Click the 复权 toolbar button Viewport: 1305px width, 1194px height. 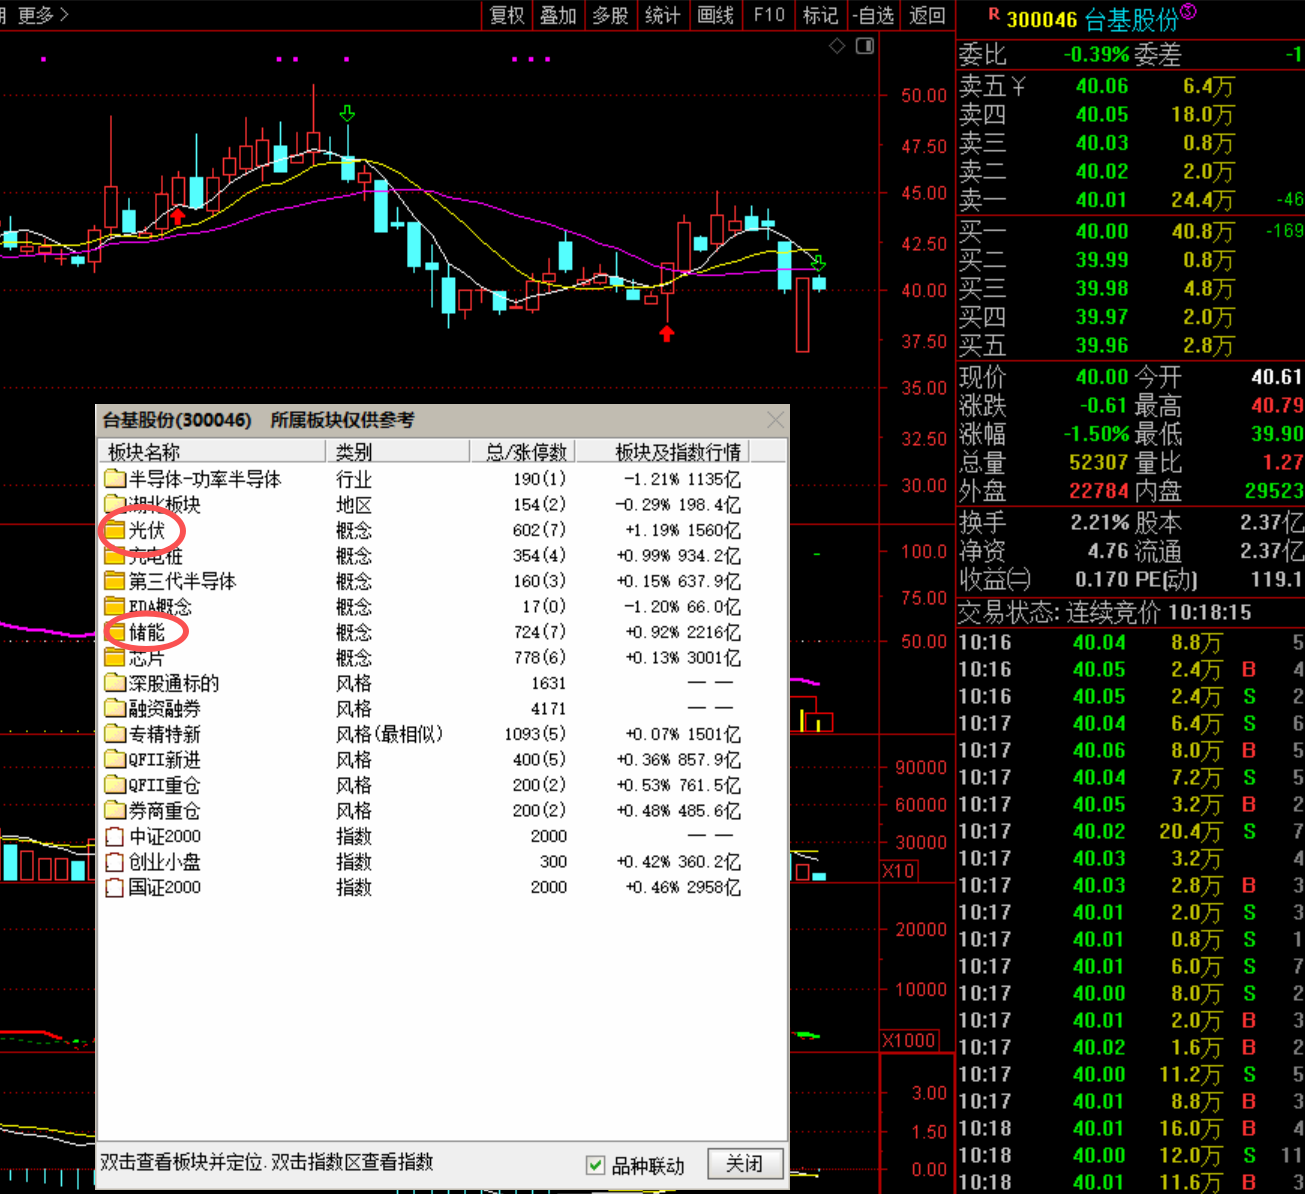tap(507, 15)
